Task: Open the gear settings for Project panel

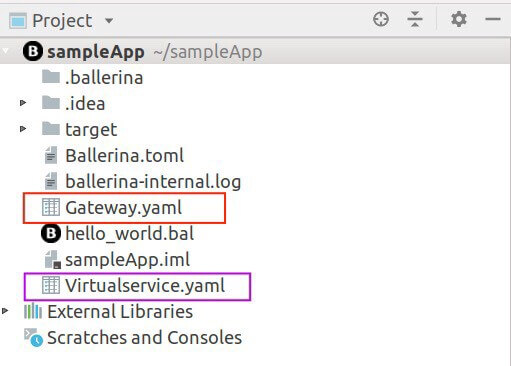Action: 459,19
